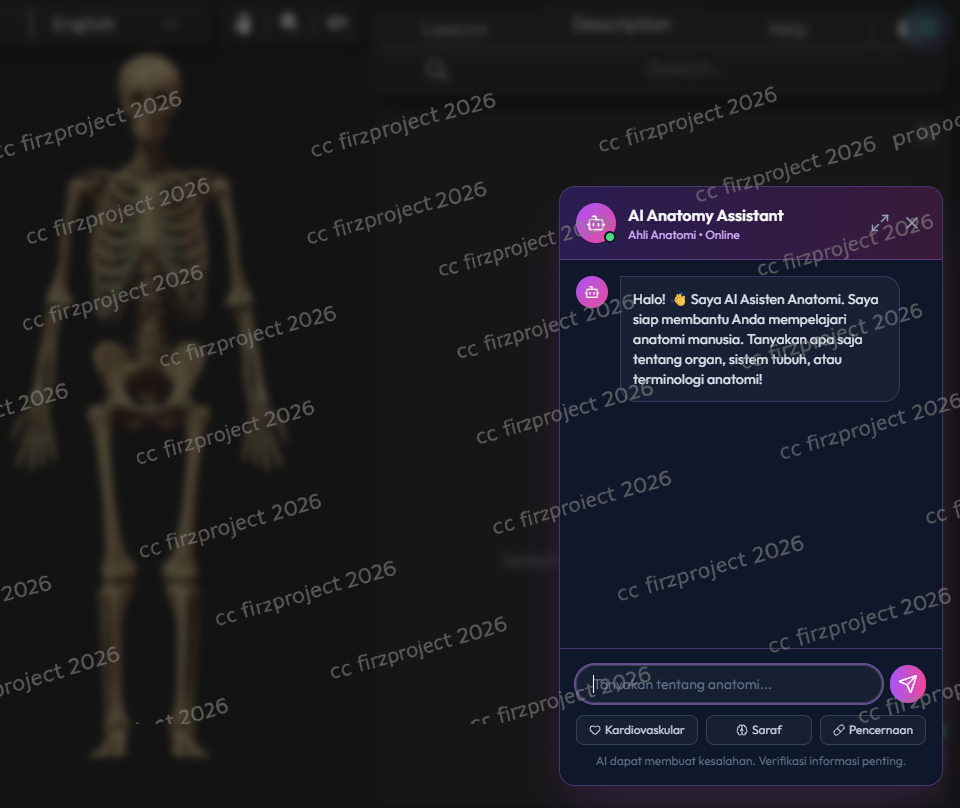Flip the toggle switch in top-right corner
This screenshot has height=808, width=960.
pyautogui.click(x=920, y=27)
